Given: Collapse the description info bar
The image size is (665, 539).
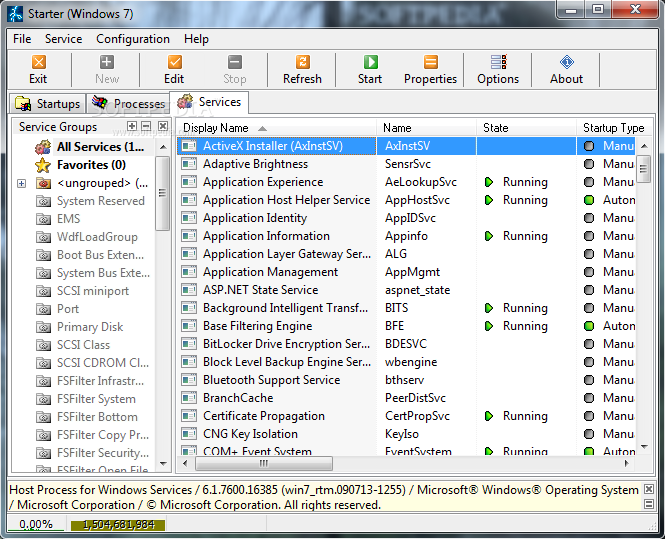Looking at the screenshot, I should (649, 504).
